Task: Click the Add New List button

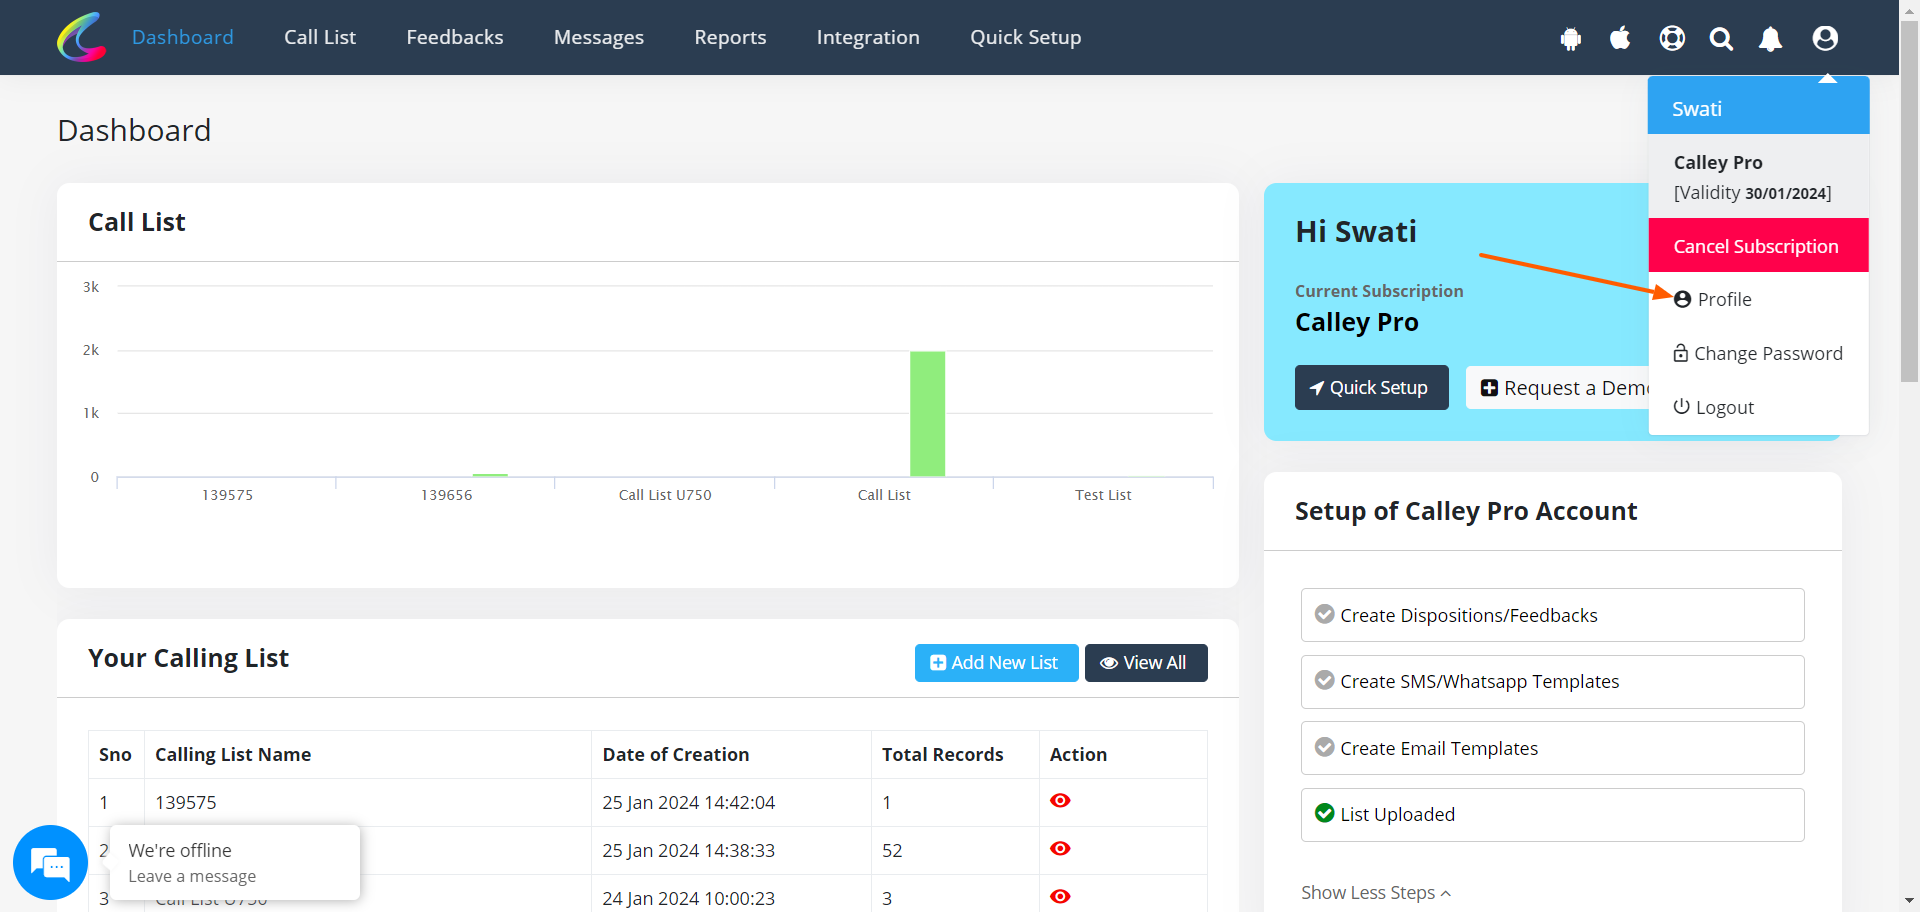Action: [996, 662]
